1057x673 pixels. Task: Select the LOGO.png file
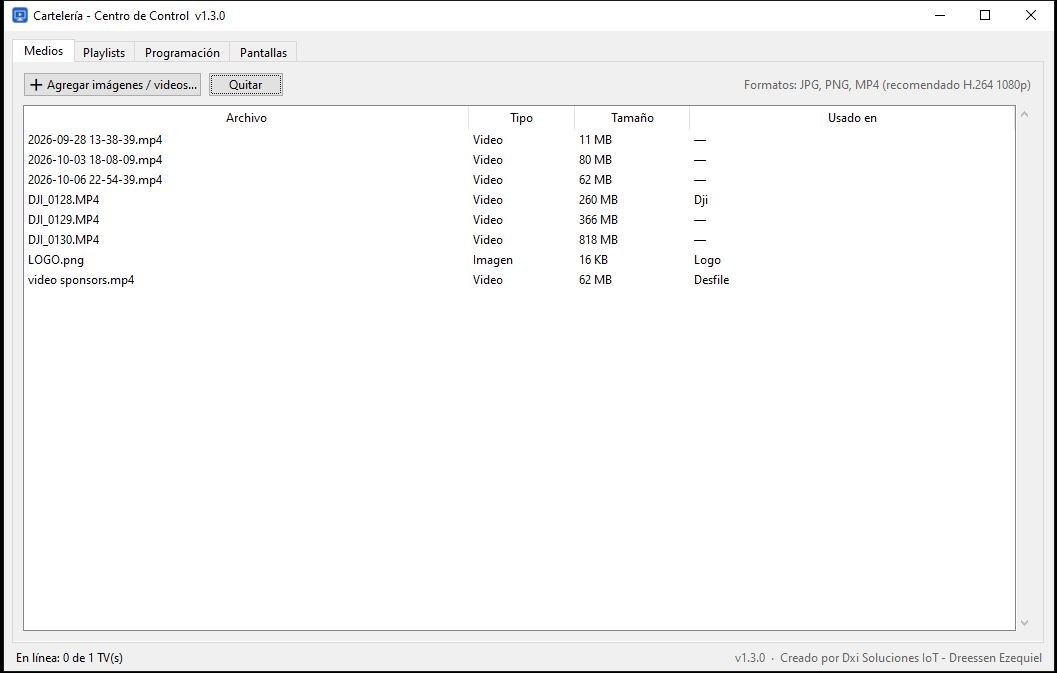click(519, 260)
